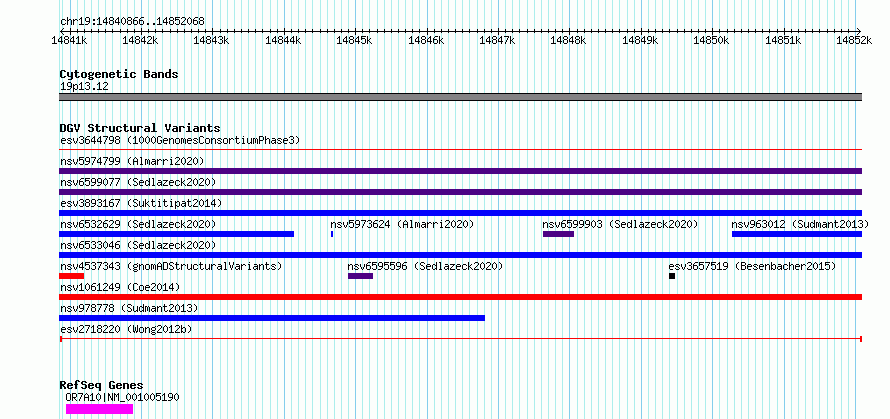Screen dimensions: 890x419
Task: Select the nsv6595596 purple variant bar
Action: tap(360, 276)
